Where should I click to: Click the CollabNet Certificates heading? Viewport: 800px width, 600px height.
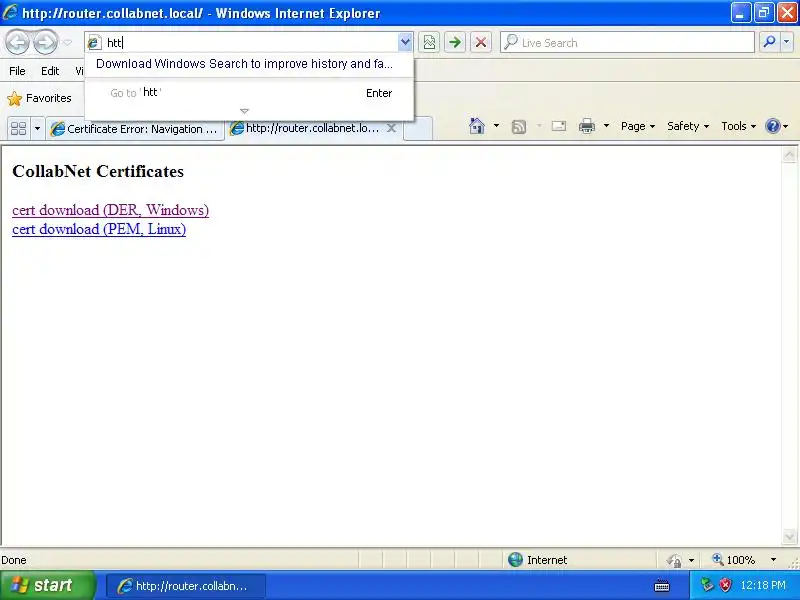pos(98,171)
